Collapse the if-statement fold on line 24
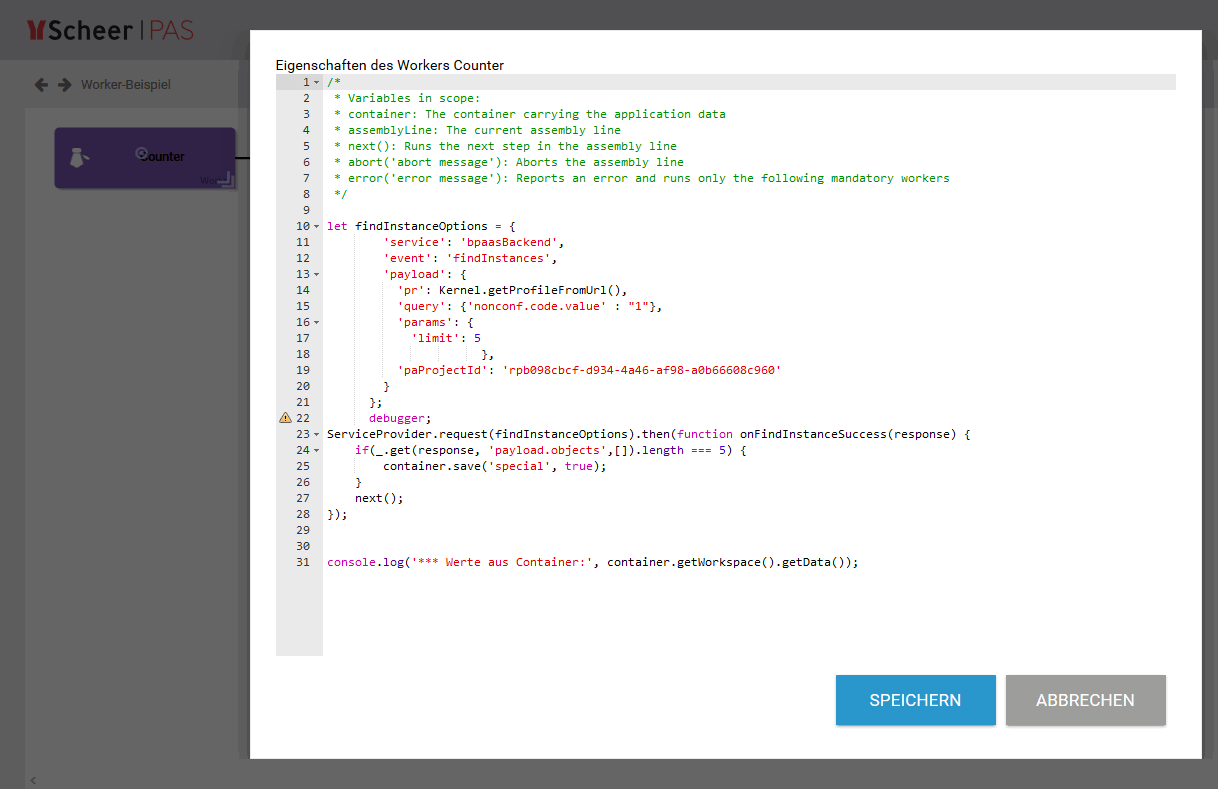The width and height of the screenshot is (1218, 789). [316, 450]
